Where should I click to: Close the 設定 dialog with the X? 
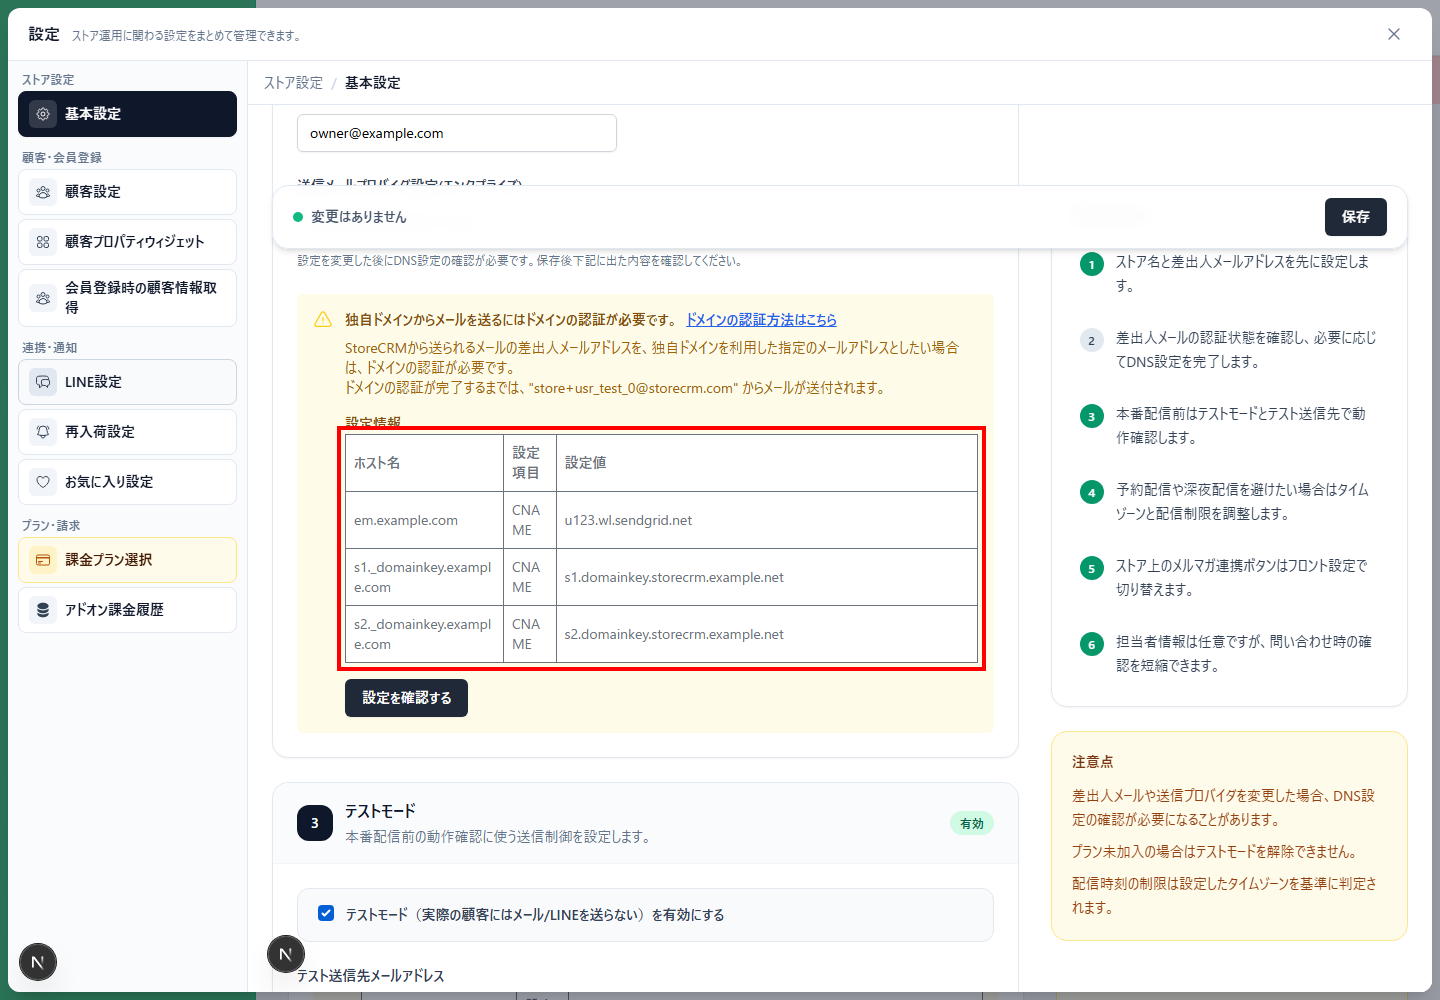tap(1394, 34)
